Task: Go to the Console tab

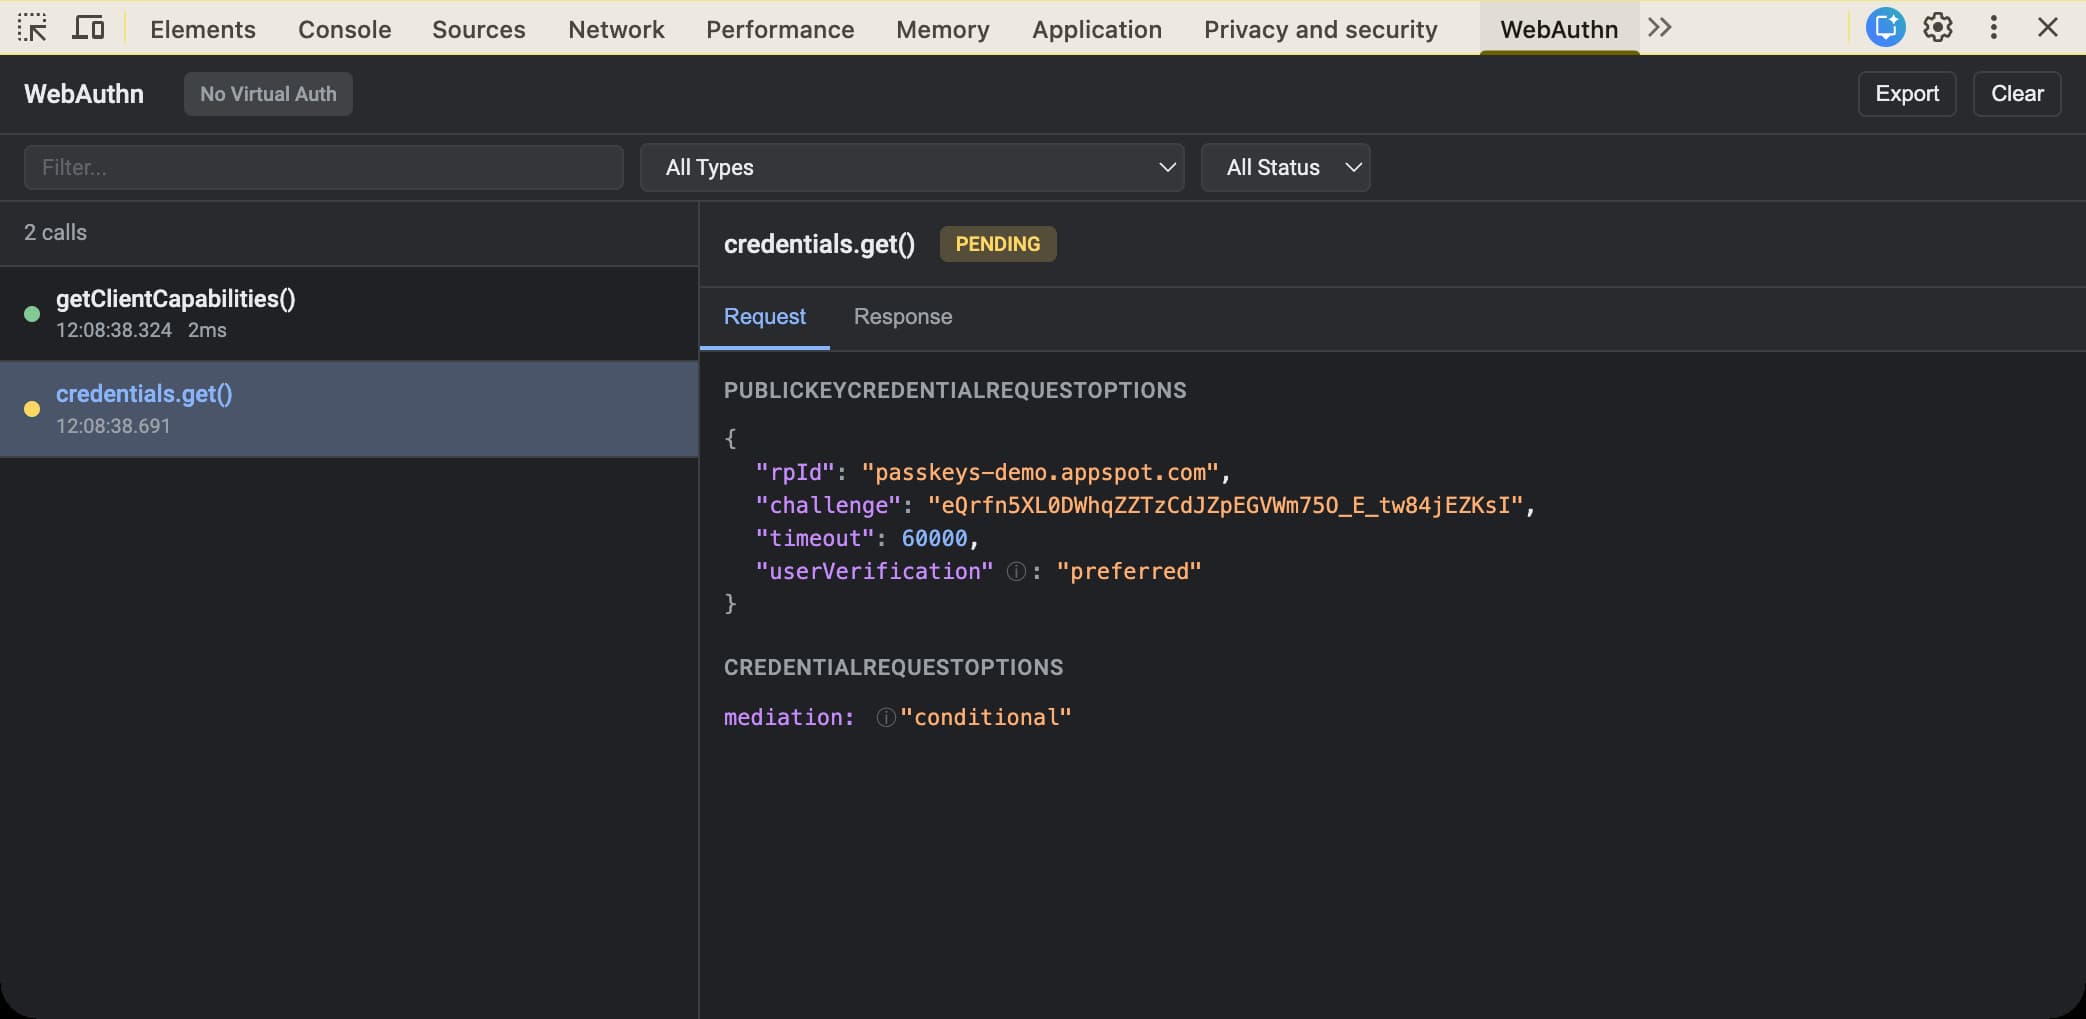Action: 344,30
